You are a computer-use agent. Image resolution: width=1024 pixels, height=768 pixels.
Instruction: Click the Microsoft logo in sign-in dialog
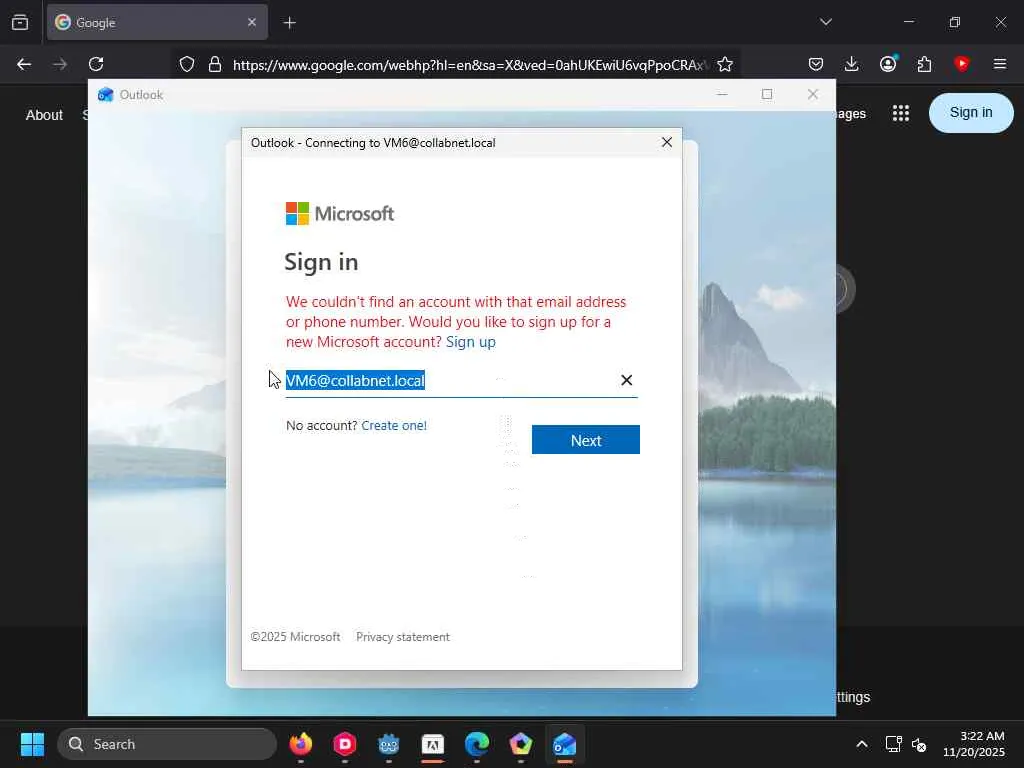[340, 214]
